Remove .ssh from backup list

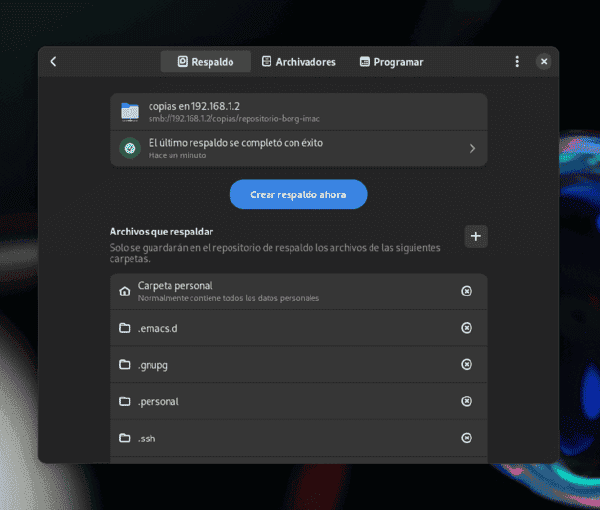(x=466, y=438)
